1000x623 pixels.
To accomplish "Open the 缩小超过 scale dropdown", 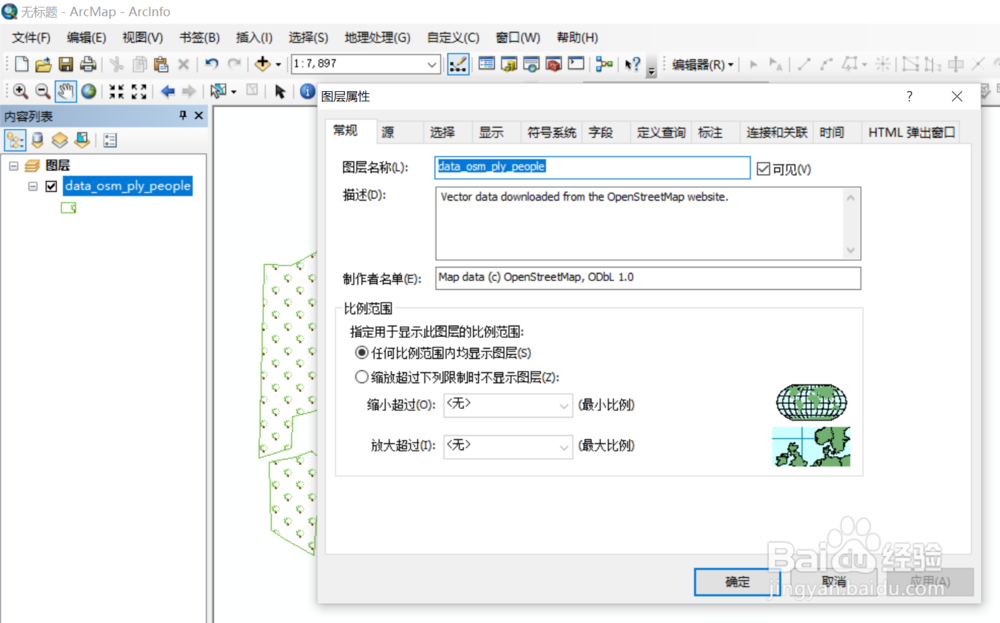I will tap(567, 406).
